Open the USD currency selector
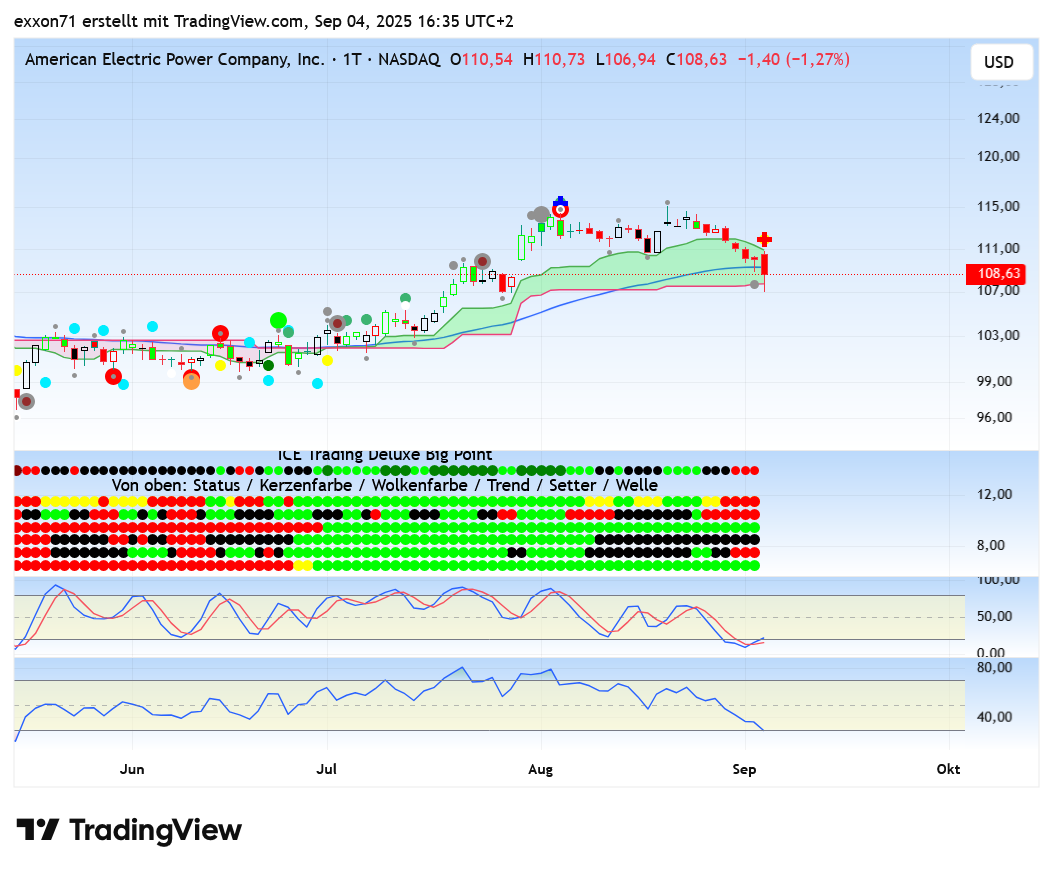1053x873 pixels. (x=998, y=62)
